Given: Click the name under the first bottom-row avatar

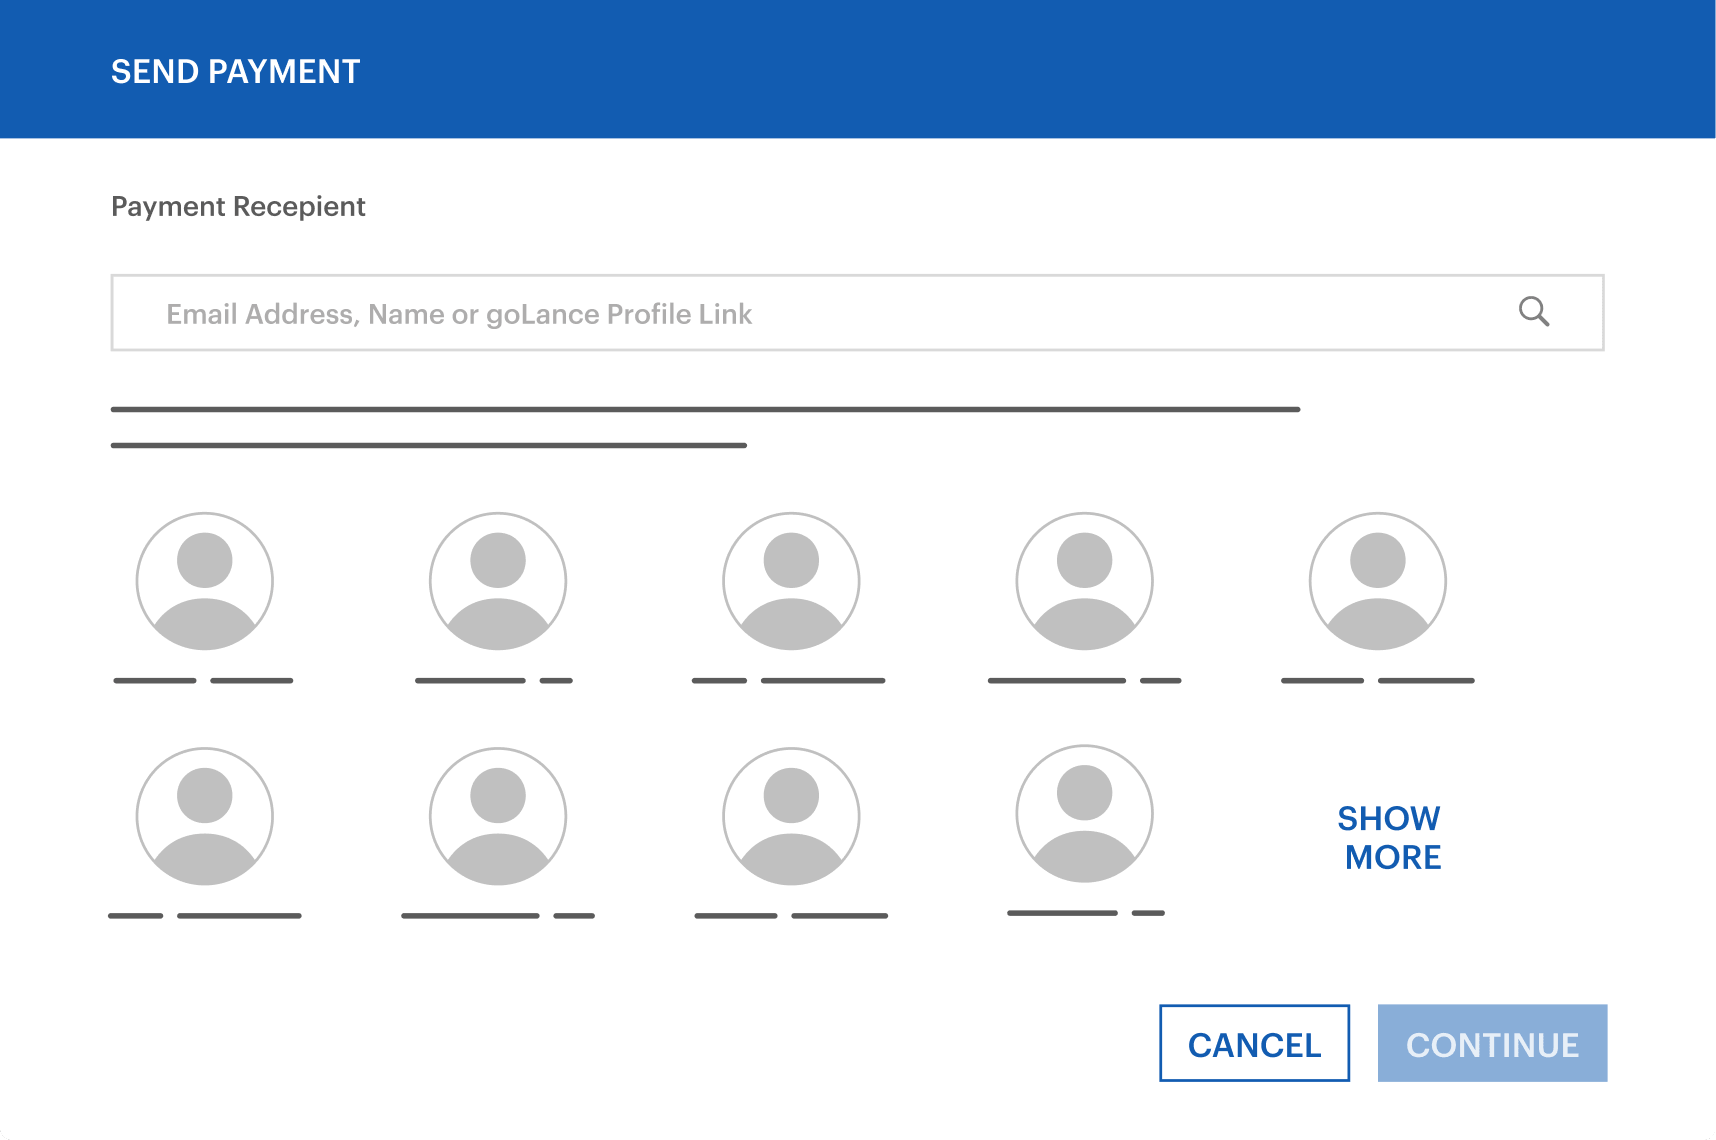Looking at the screenshot, I should click(x=204, y=916).
